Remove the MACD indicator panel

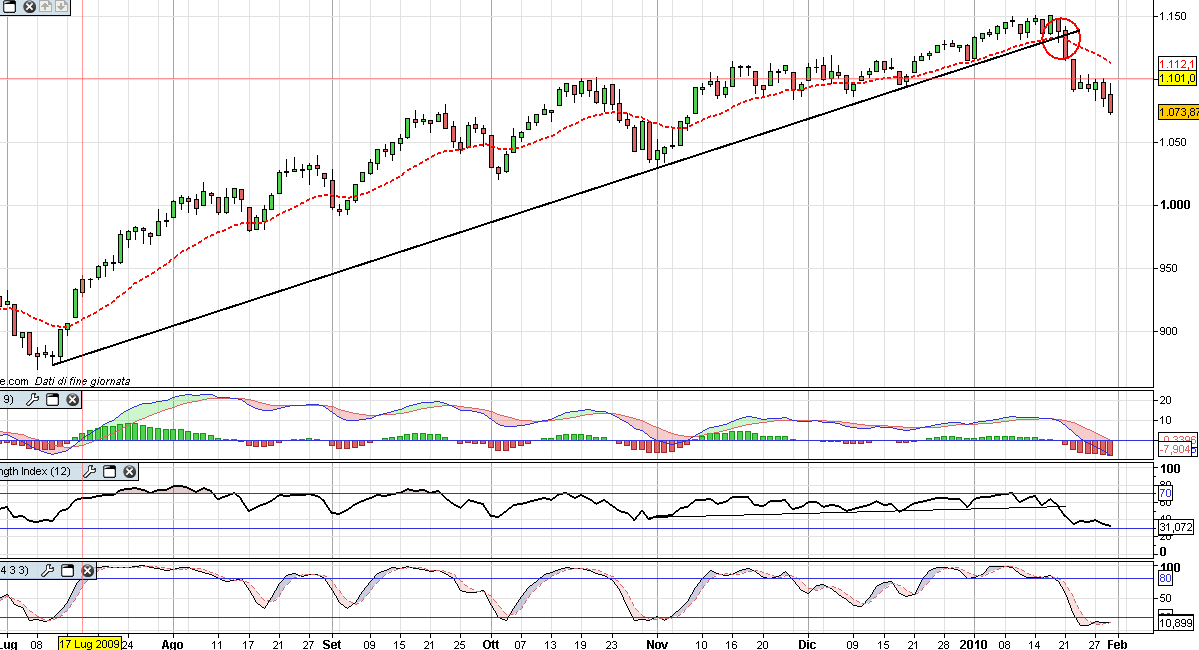72,400
